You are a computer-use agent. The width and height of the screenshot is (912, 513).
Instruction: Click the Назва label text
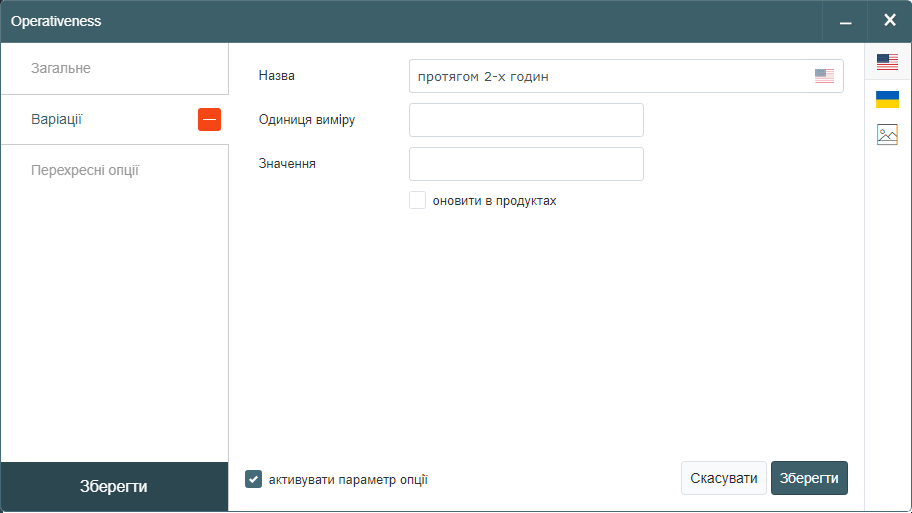click(x=276, y=76)
